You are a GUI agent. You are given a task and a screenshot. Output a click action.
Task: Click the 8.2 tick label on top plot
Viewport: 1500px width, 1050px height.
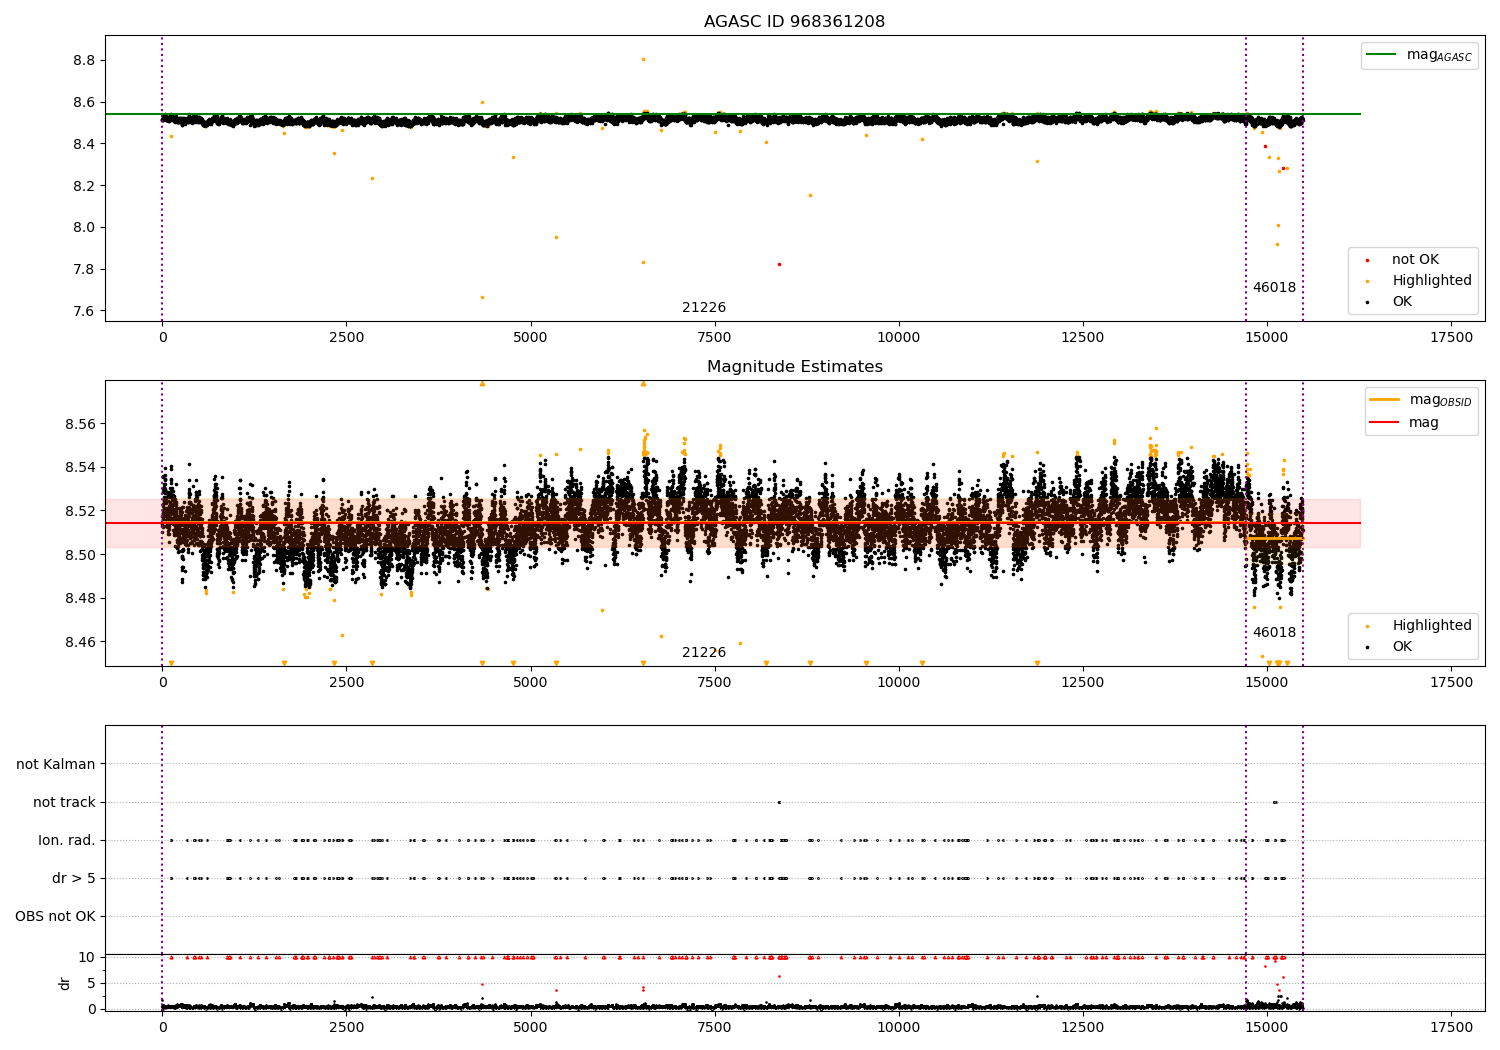pyautogui.click(x=84, y=186)
